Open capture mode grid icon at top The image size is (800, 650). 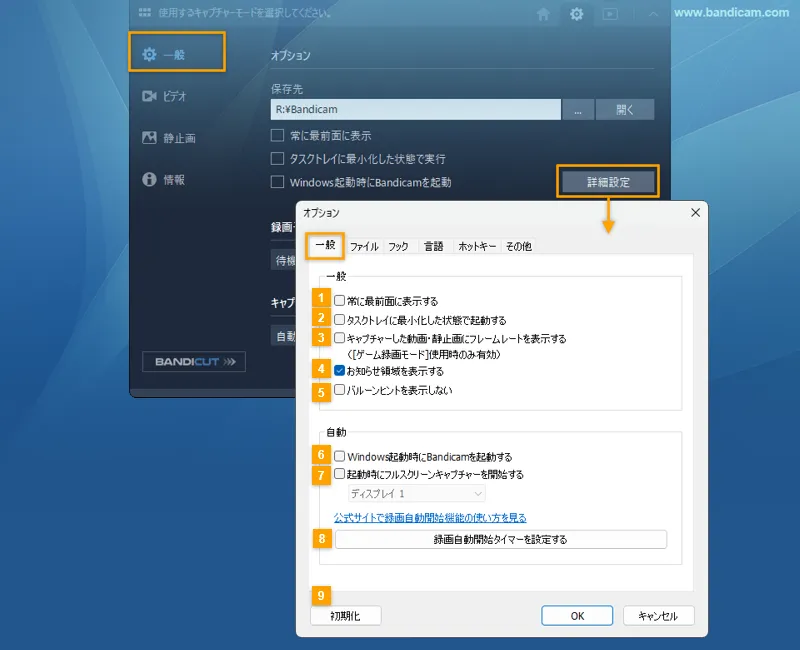145,12
